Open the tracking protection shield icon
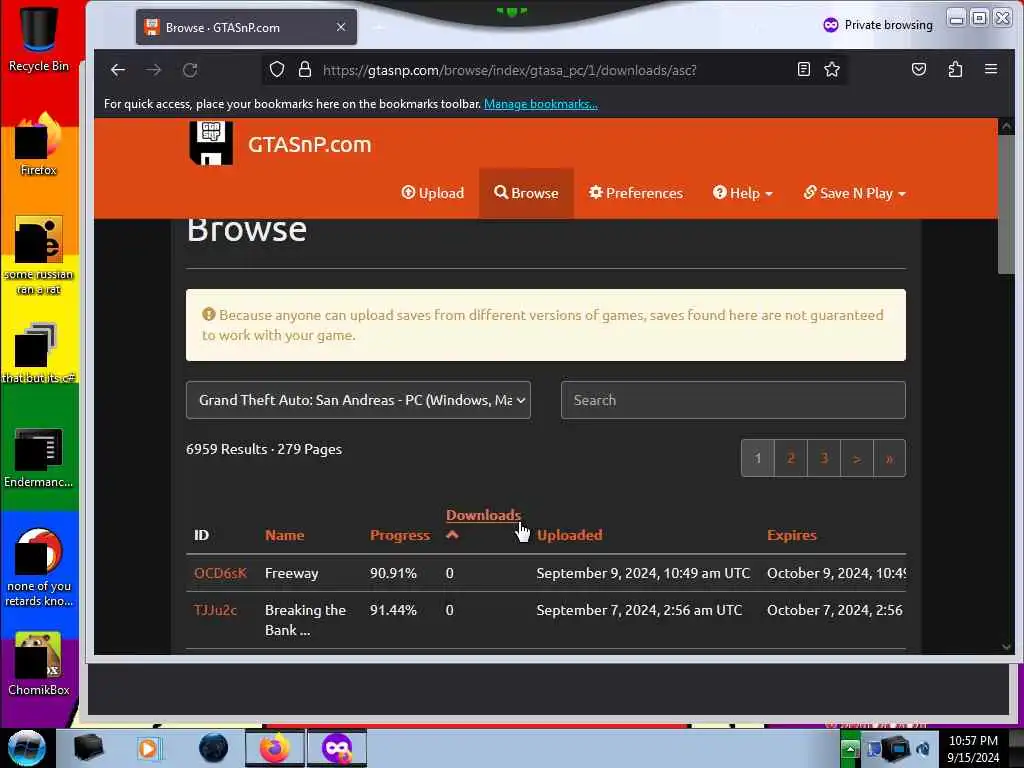 tap(277, 69)
